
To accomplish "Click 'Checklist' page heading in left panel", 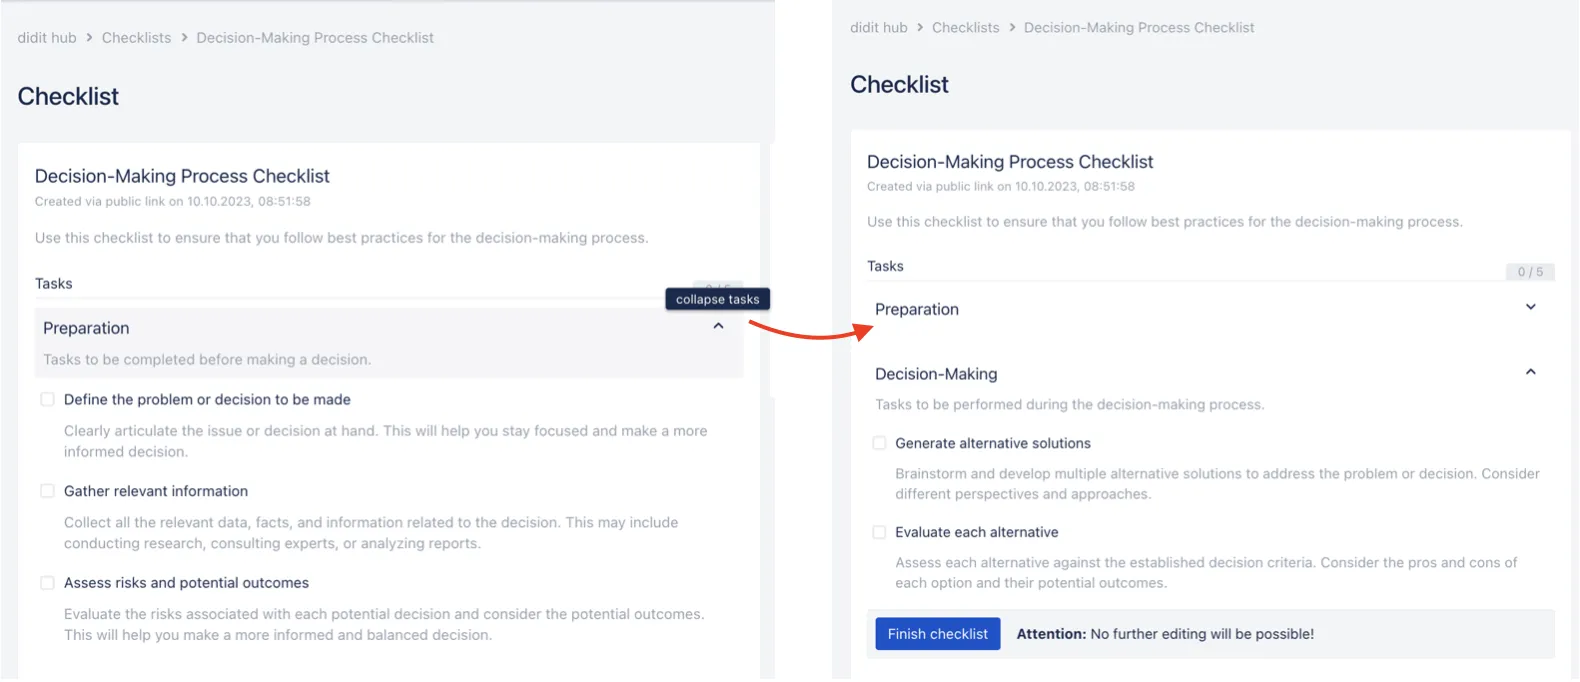I will point(68,96).
